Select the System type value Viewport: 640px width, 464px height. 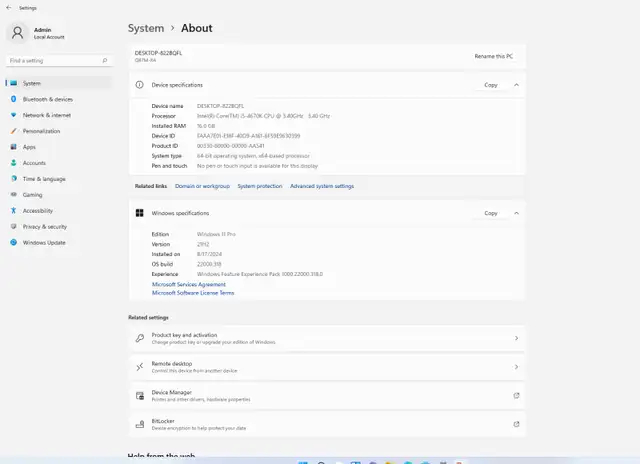(x=253, y=156)
